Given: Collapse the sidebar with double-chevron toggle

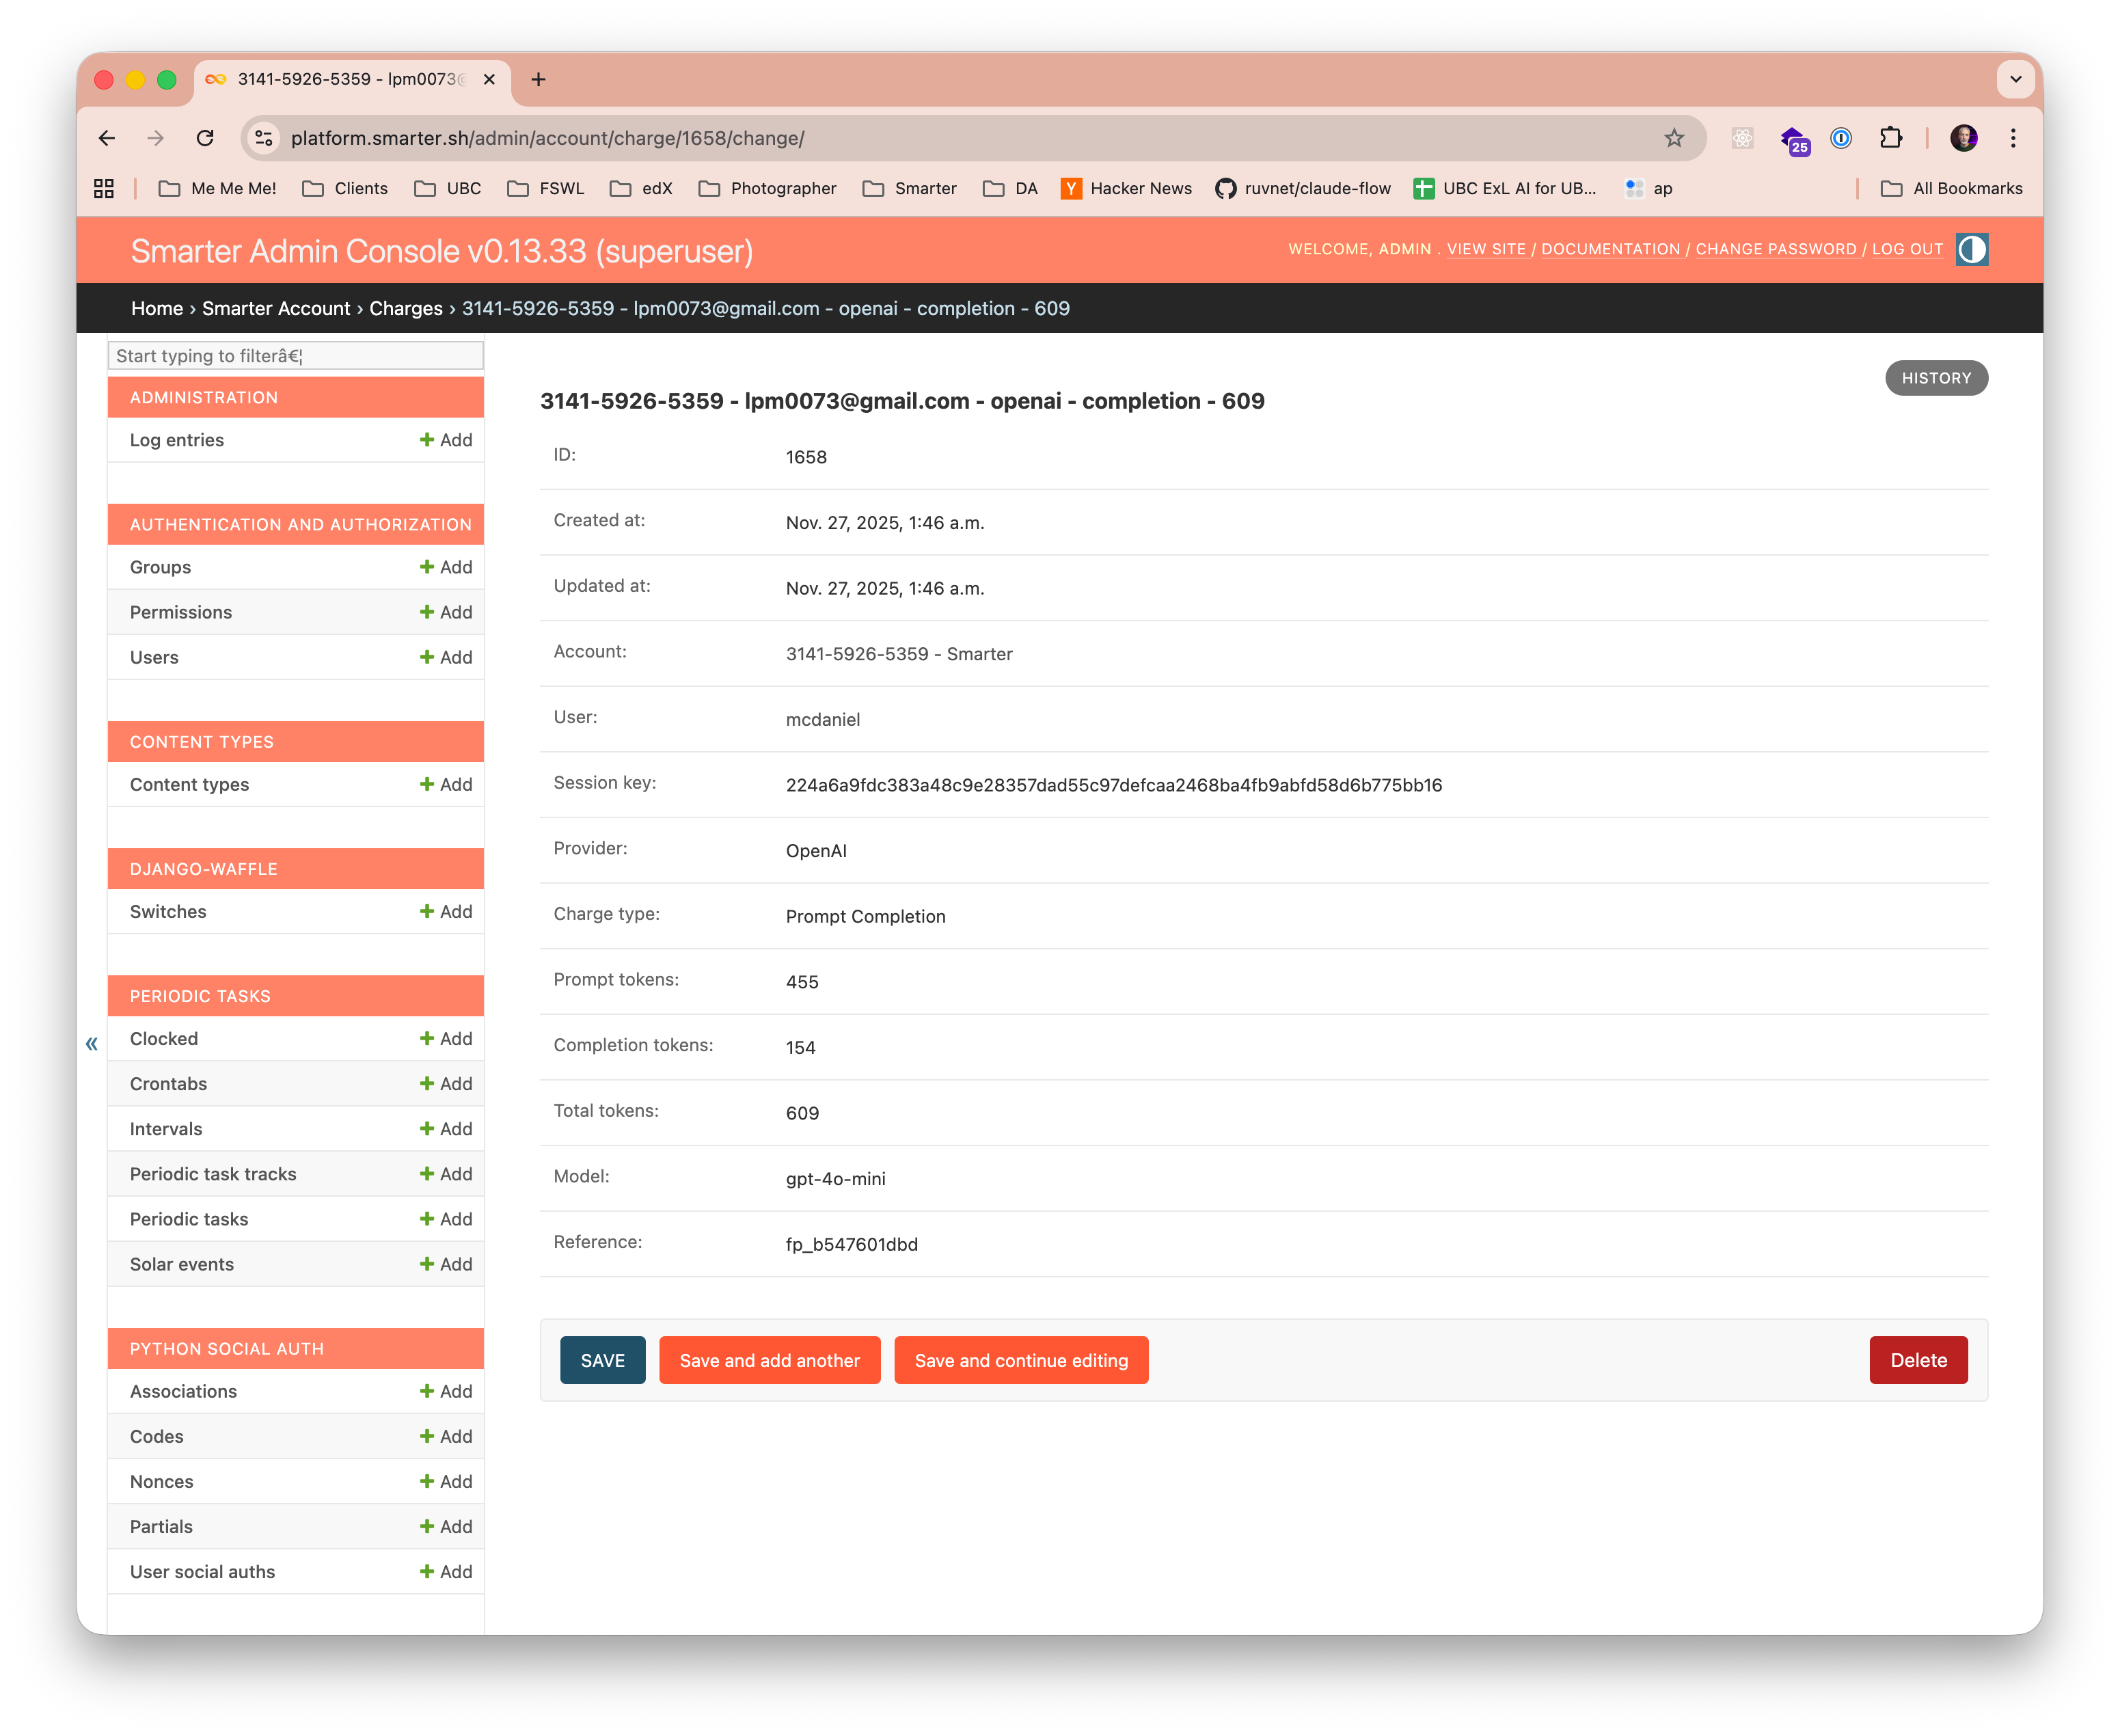Looking at the screenshot, I should (x=92, y=1044).
